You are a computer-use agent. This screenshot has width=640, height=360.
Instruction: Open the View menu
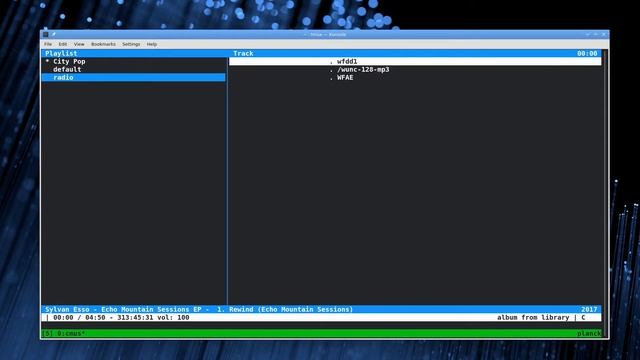[x=79, y=44]
